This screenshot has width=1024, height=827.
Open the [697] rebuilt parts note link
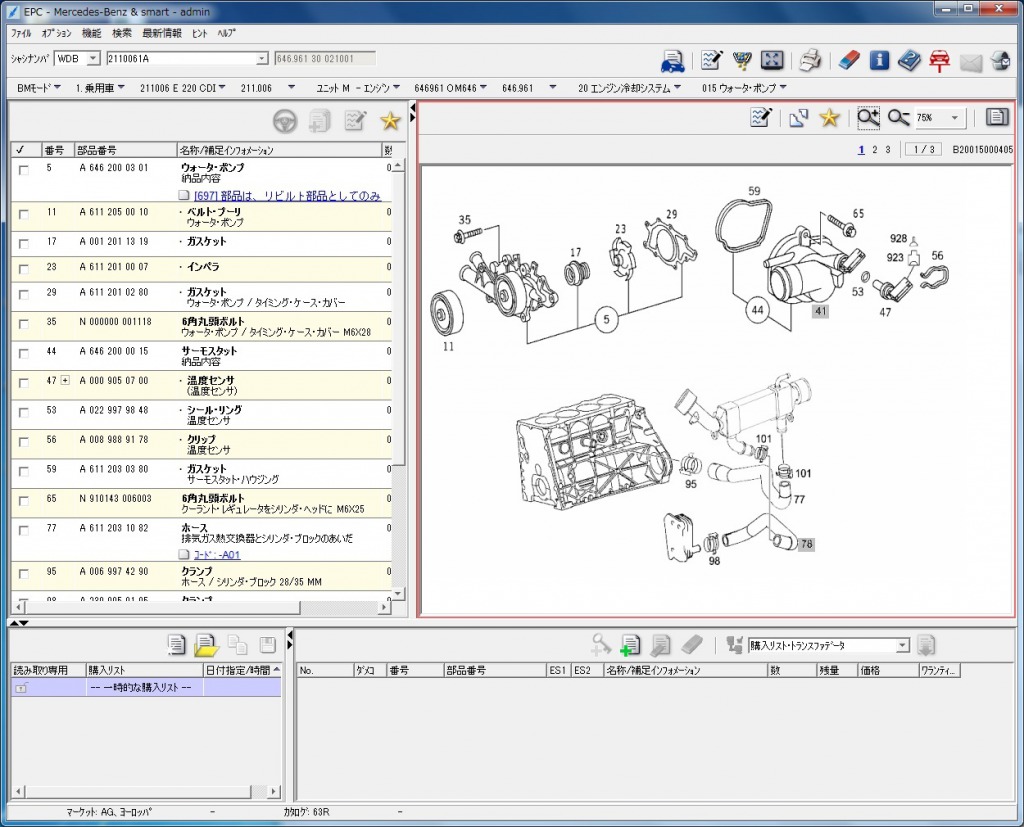pyautogui.click(x=287, y=195)
